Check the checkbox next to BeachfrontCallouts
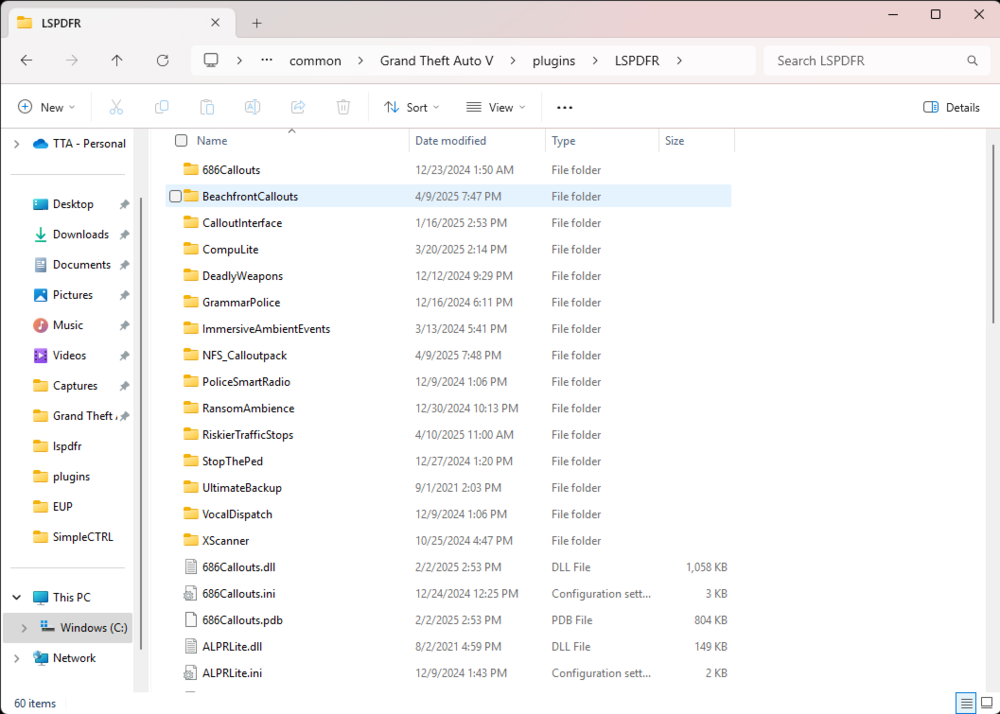 175,196
